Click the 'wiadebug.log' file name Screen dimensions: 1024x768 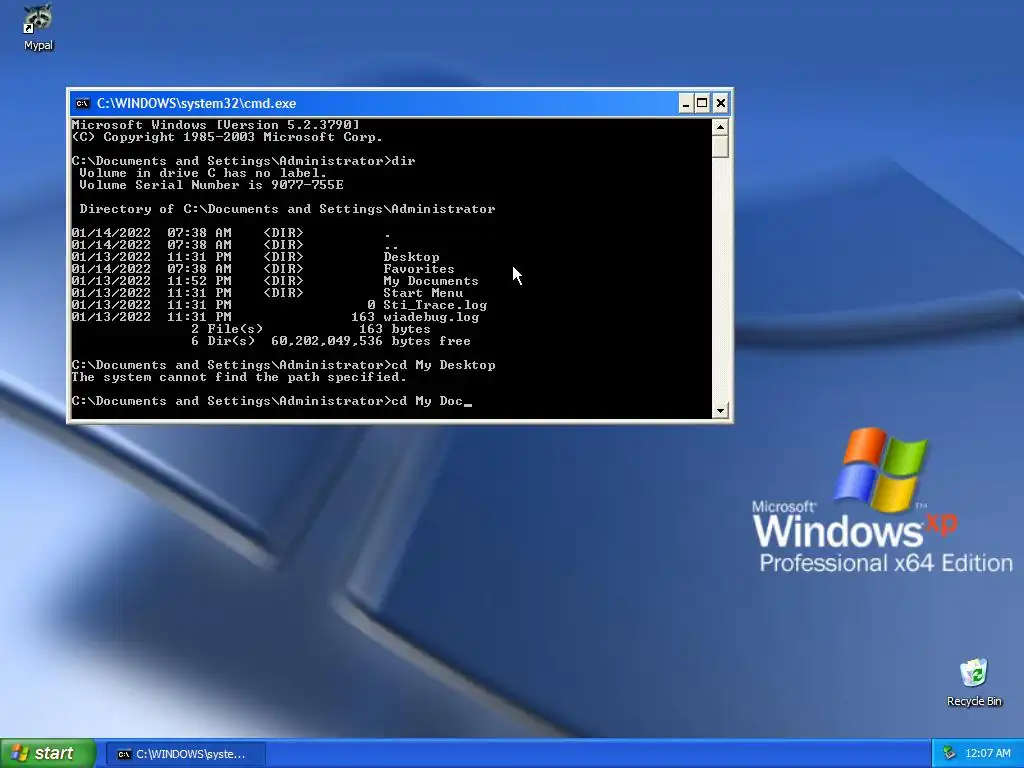[x=431, y=317]
